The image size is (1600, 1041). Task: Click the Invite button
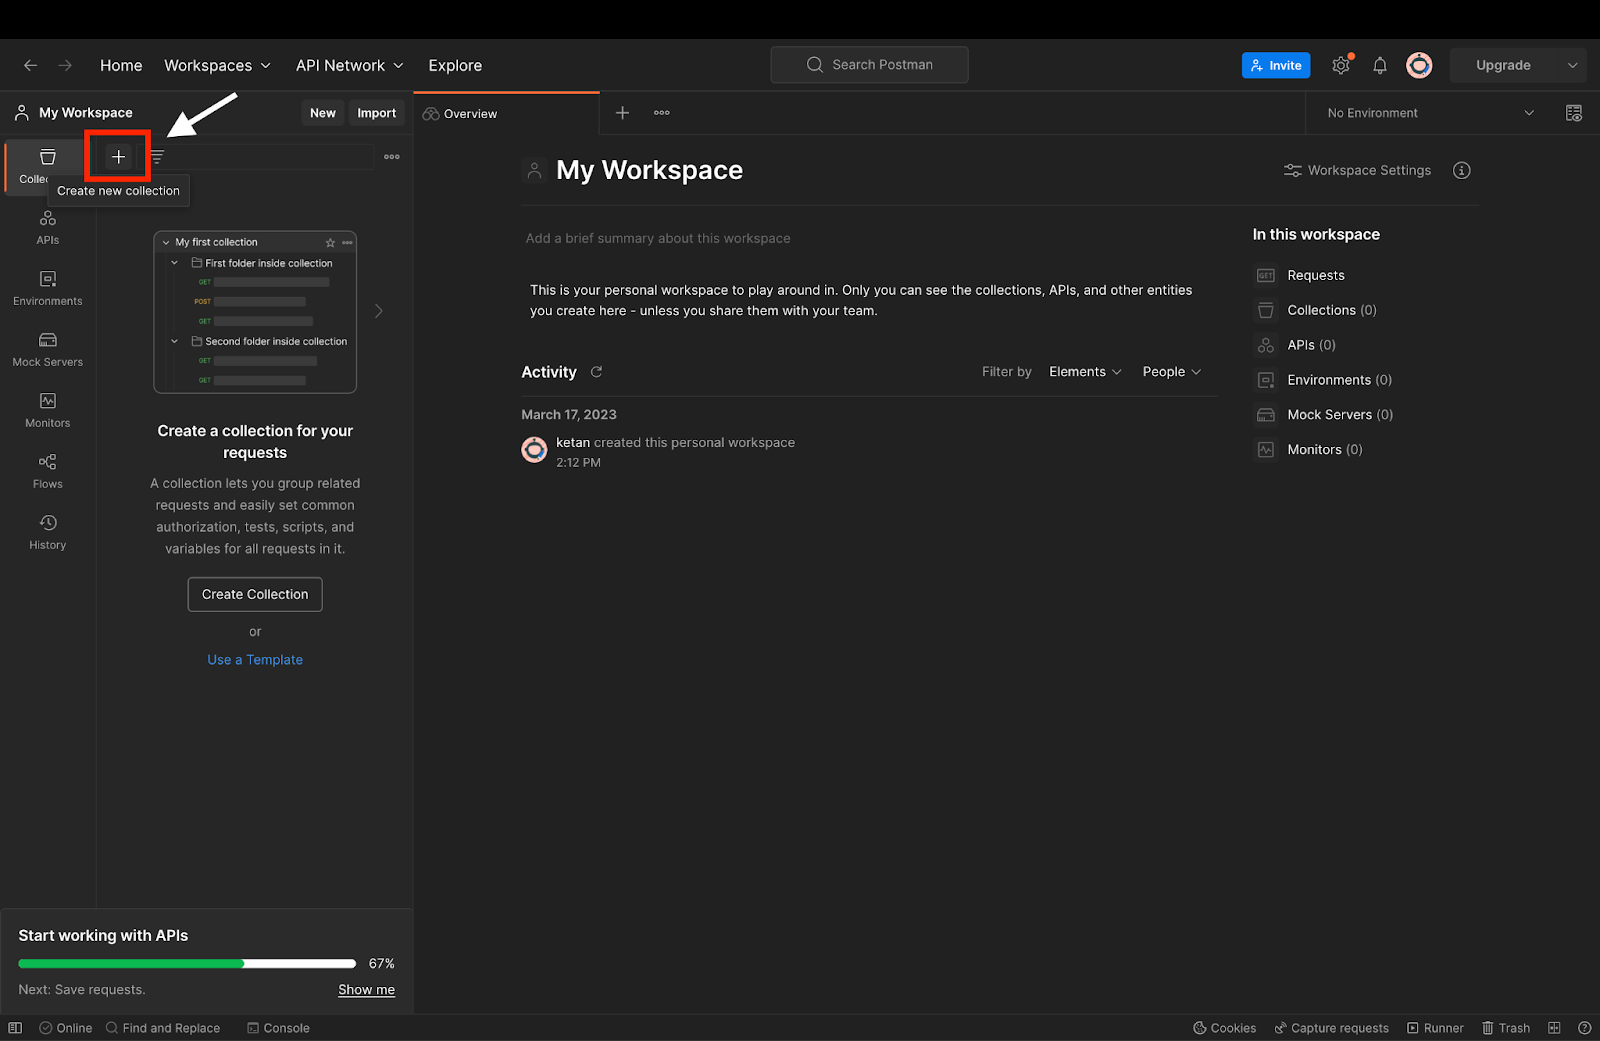tap(1276, 65)
